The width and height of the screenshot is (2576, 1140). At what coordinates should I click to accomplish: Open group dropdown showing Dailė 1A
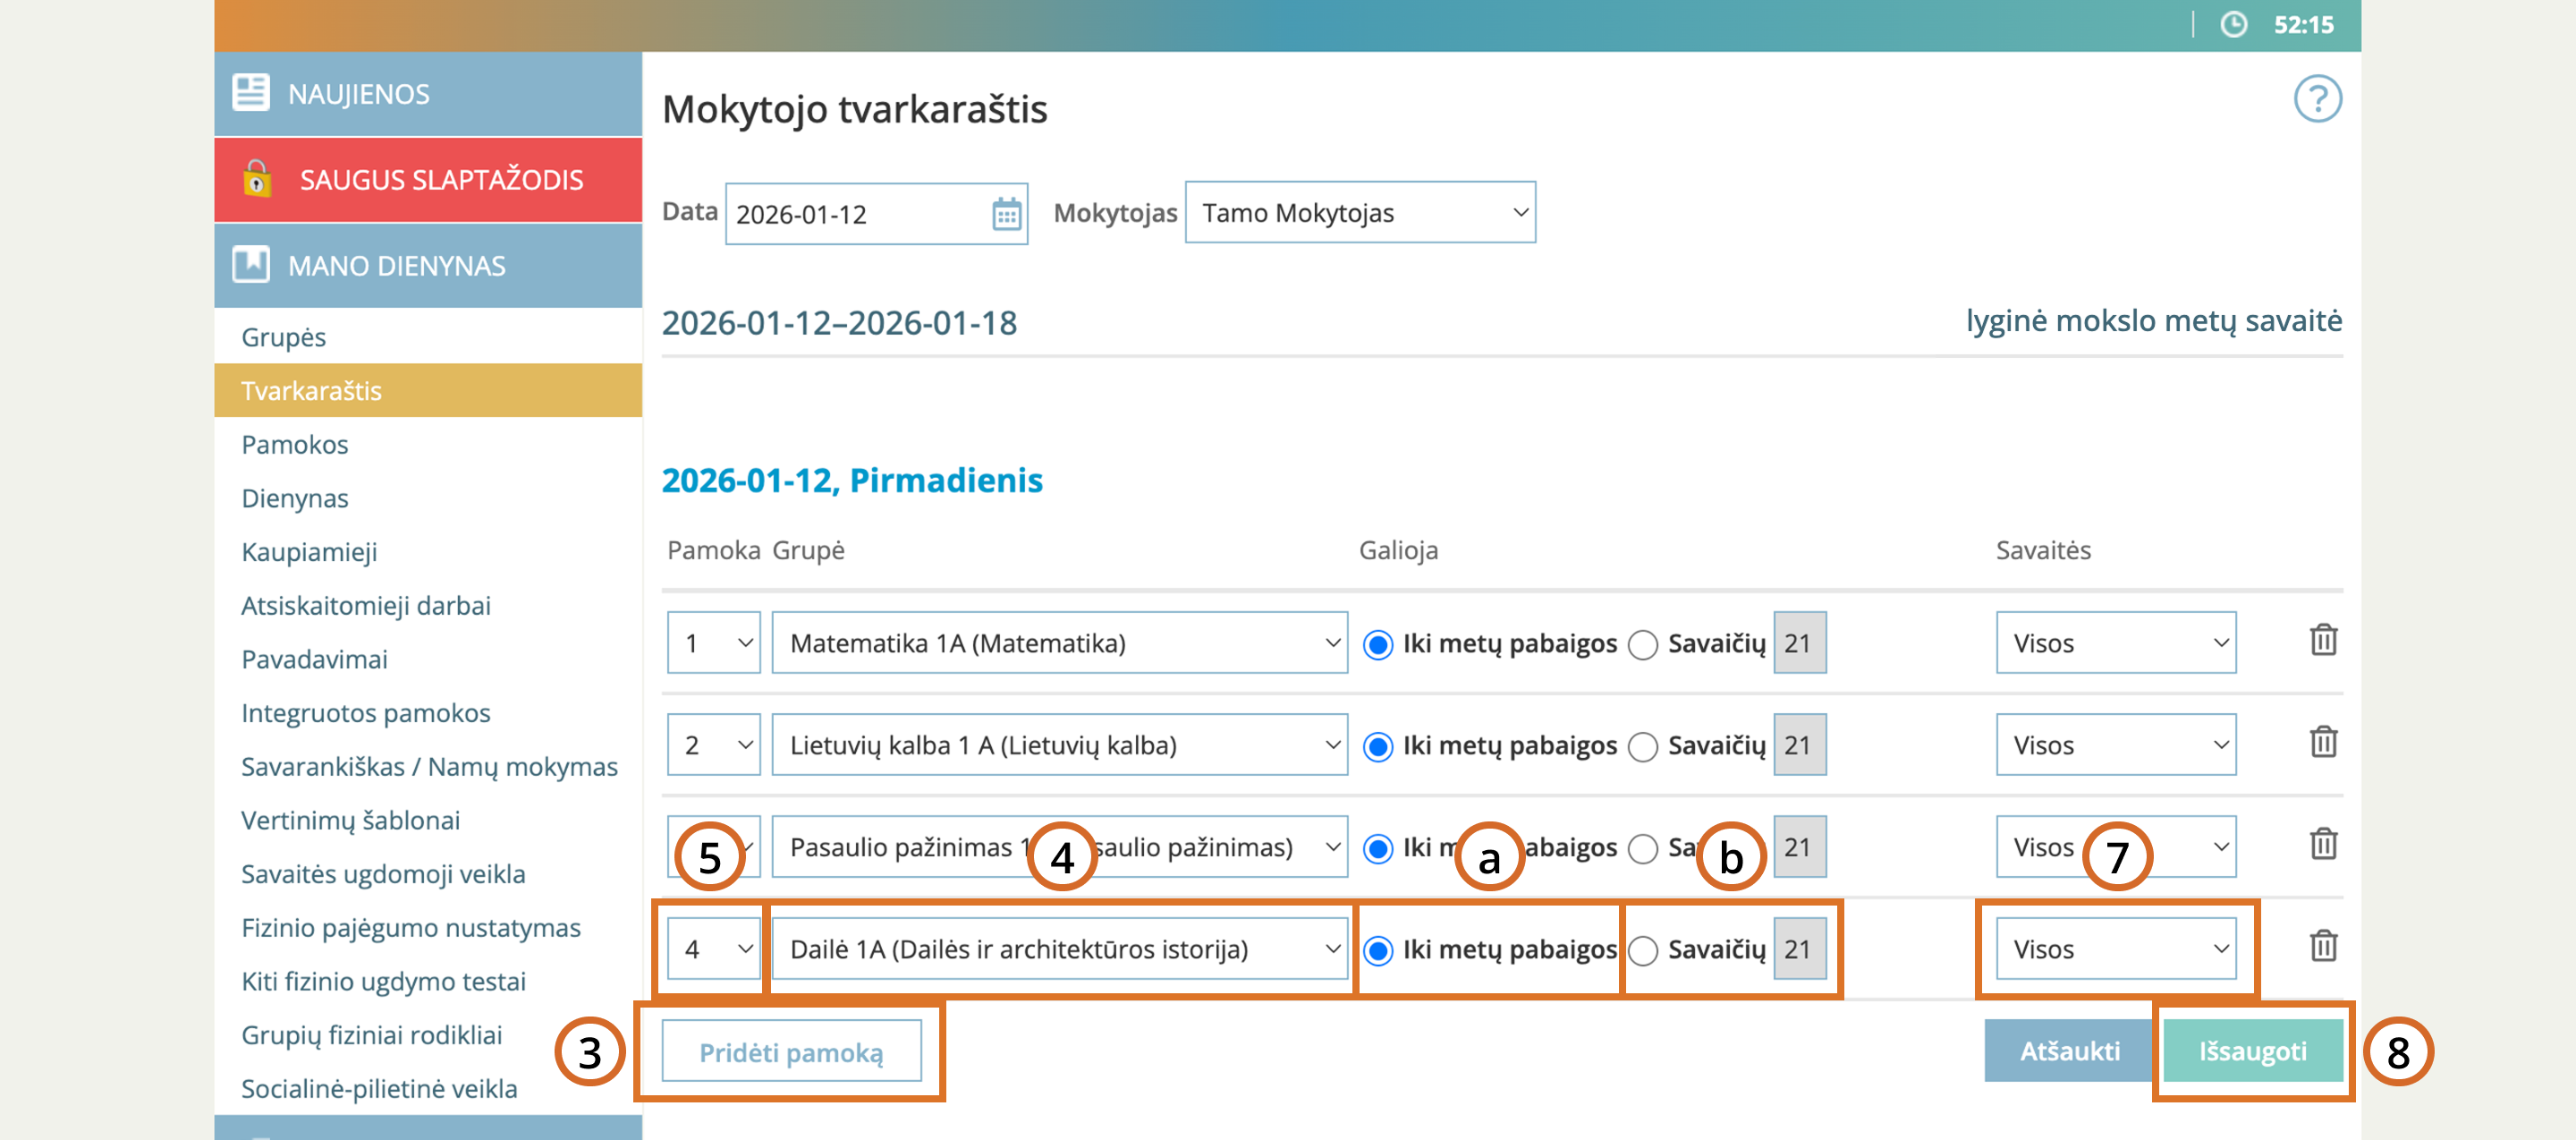[1059, 949]
